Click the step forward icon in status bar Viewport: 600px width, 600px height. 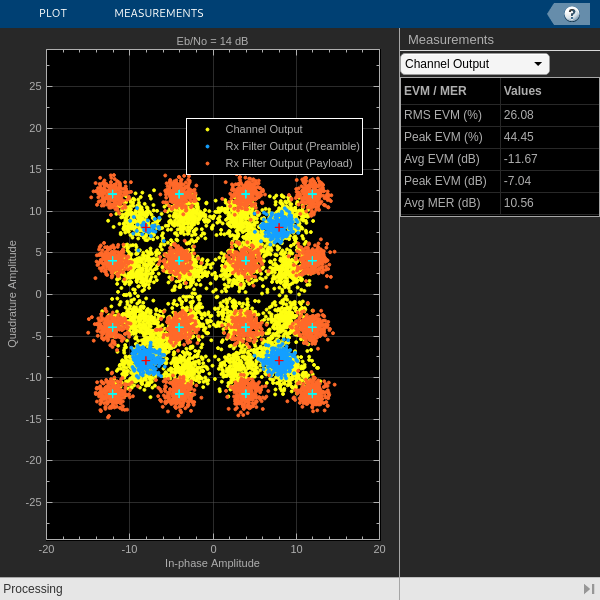coord(589,589)
